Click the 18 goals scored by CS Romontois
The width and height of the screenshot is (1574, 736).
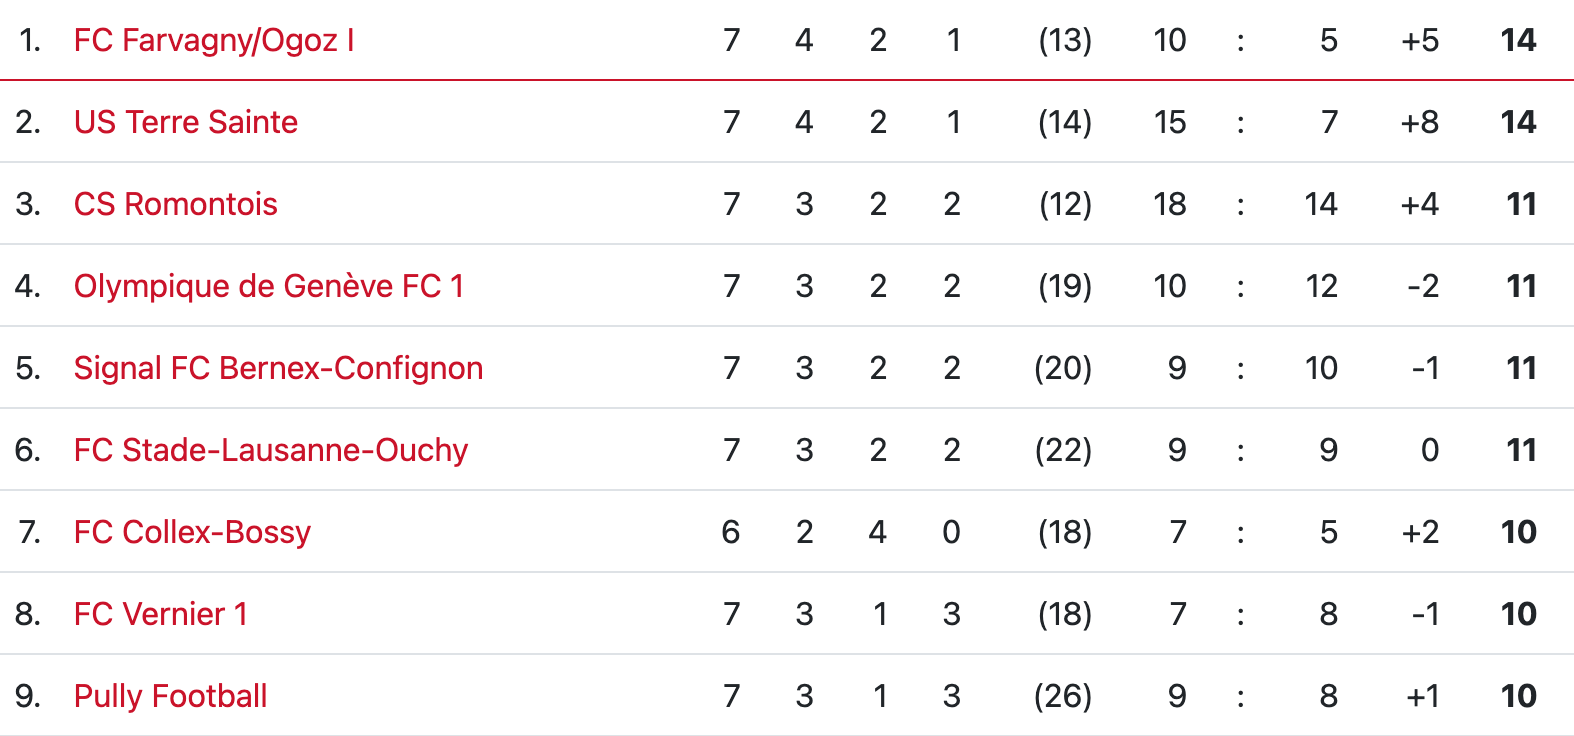click(x=1170, y=204)
